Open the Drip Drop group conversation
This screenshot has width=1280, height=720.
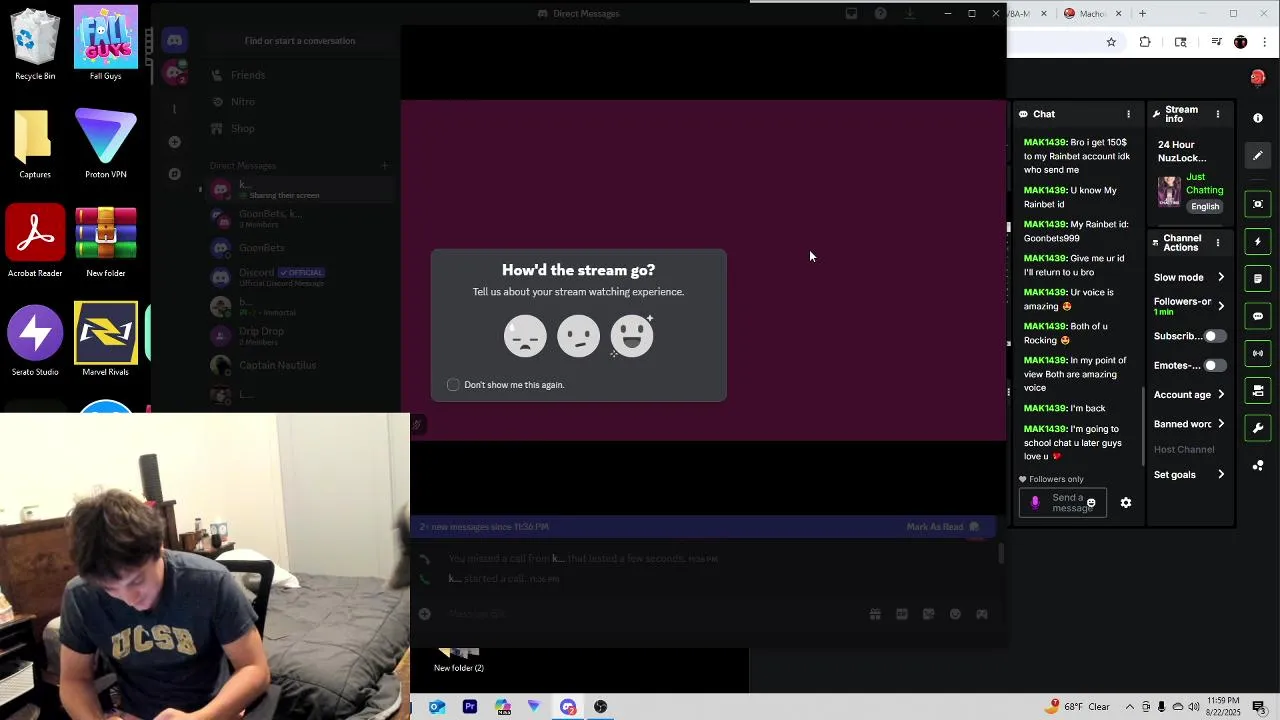click(x=300, y=336)
